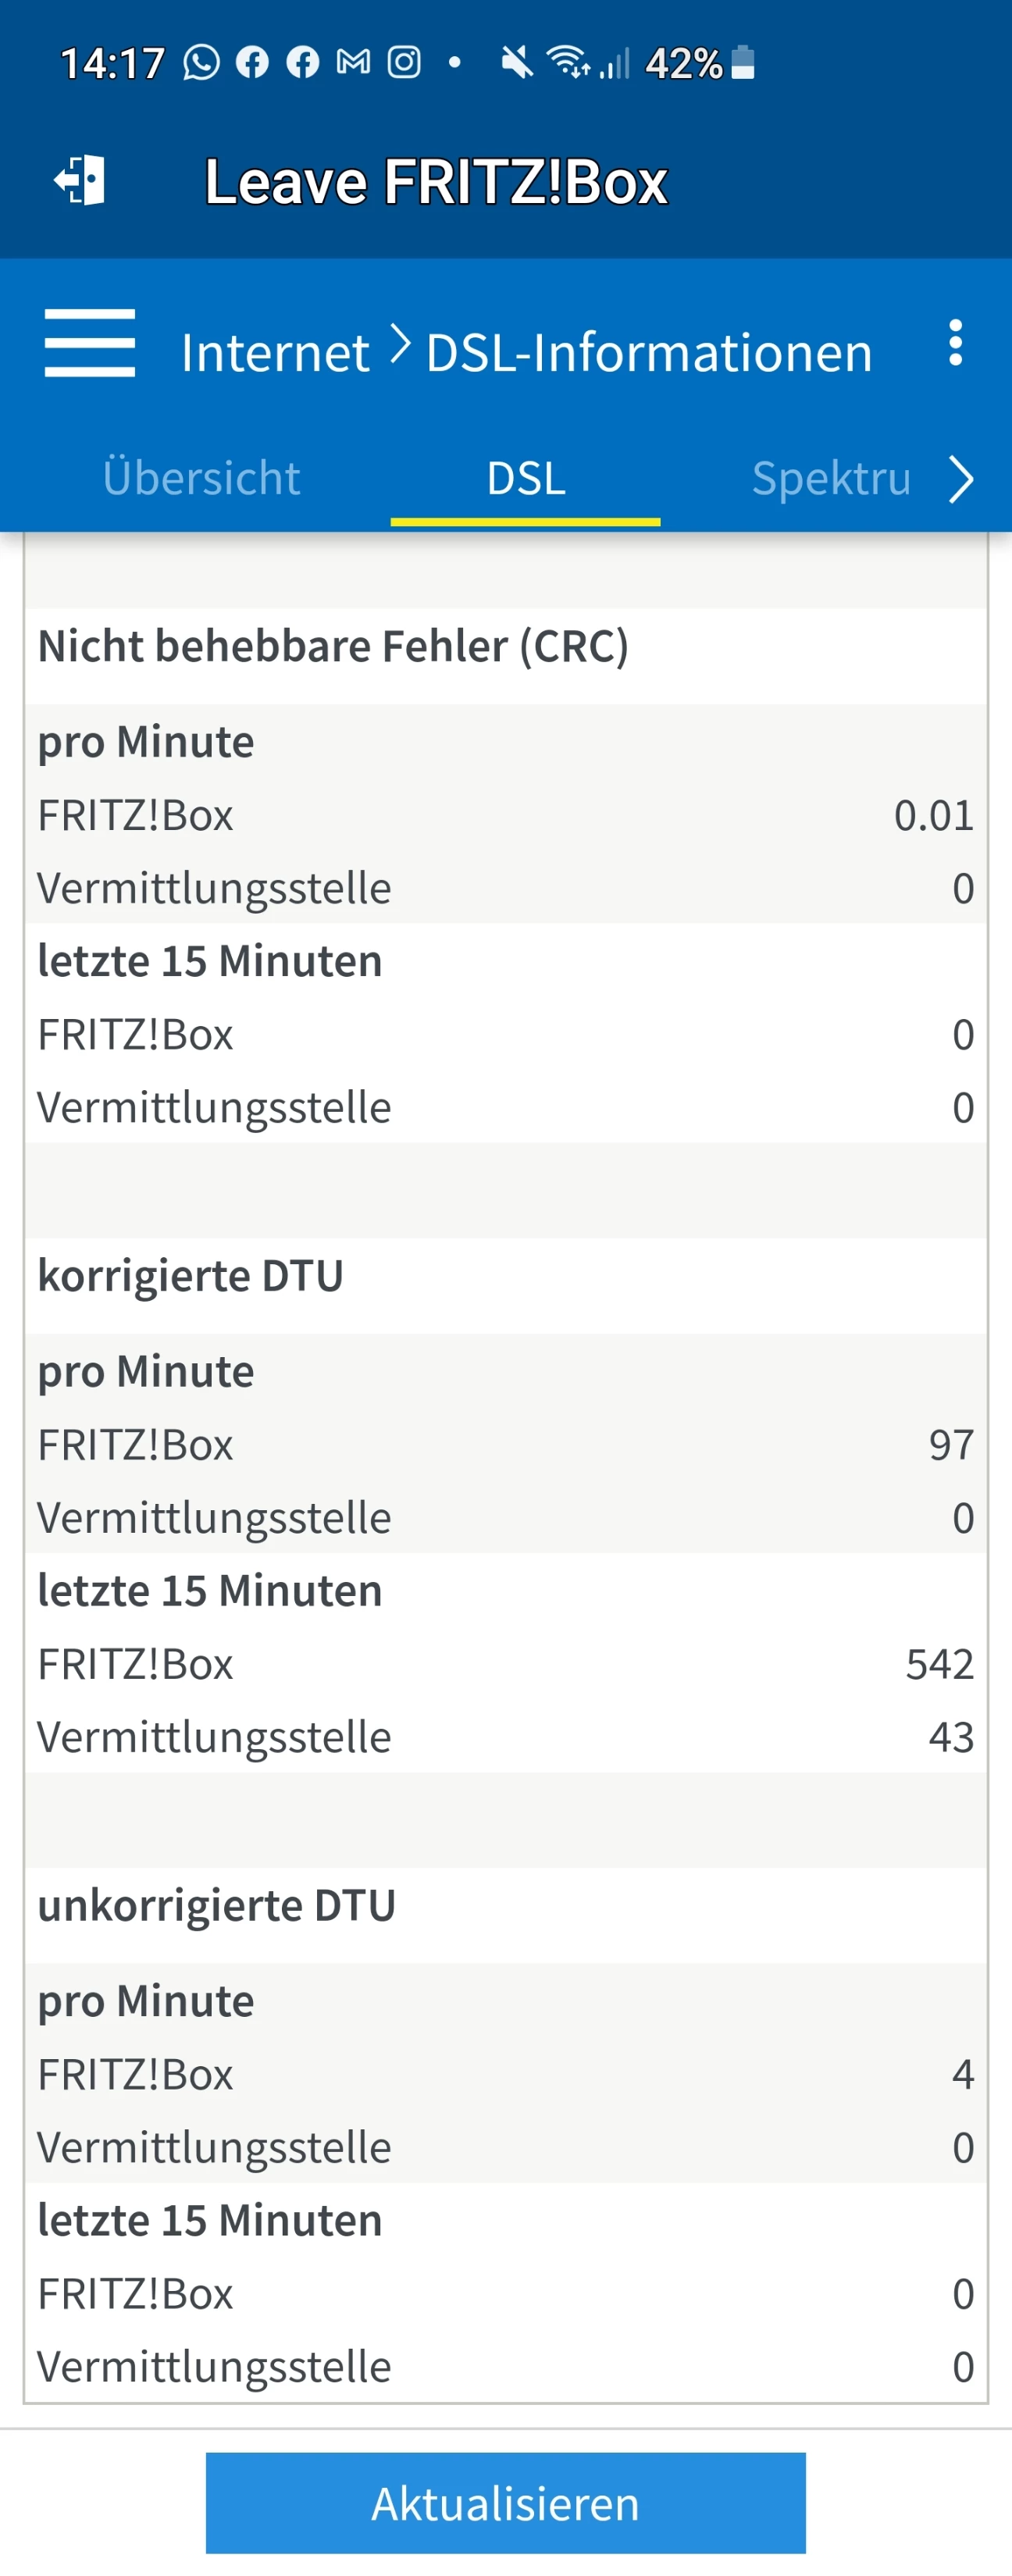Tap the Leave FRITZ!Box title text
Screen dimensions: 1012x2576
click(x=436, y=182)
